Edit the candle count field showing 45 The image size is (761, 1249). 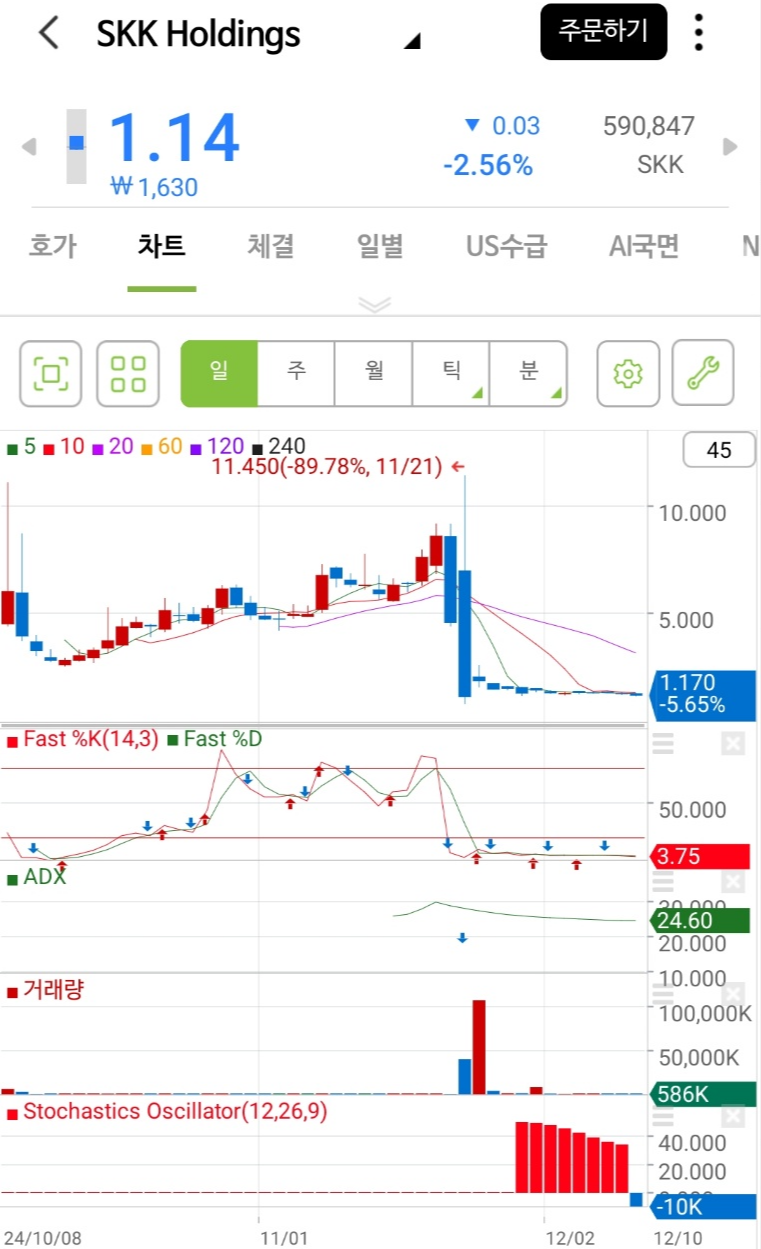click(719, 450)
